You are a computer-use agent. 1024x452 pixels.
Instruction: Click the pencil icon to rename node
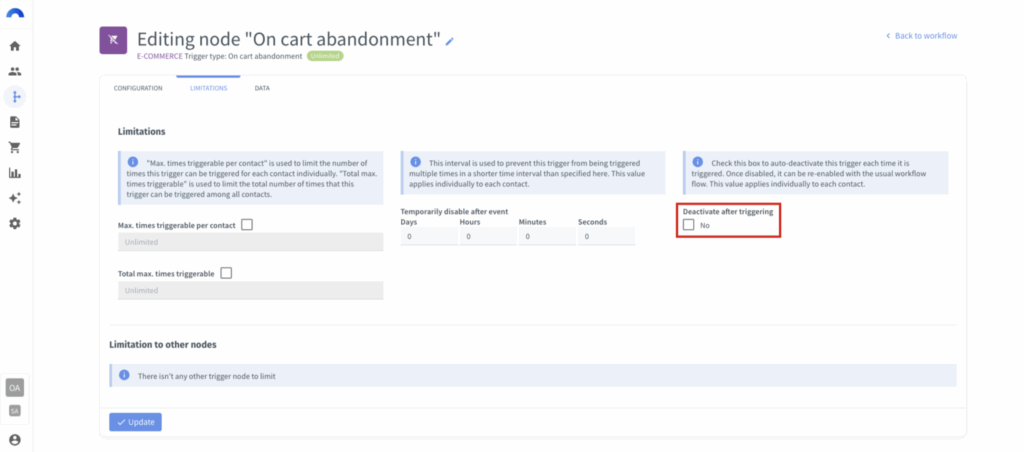[450, 41]
